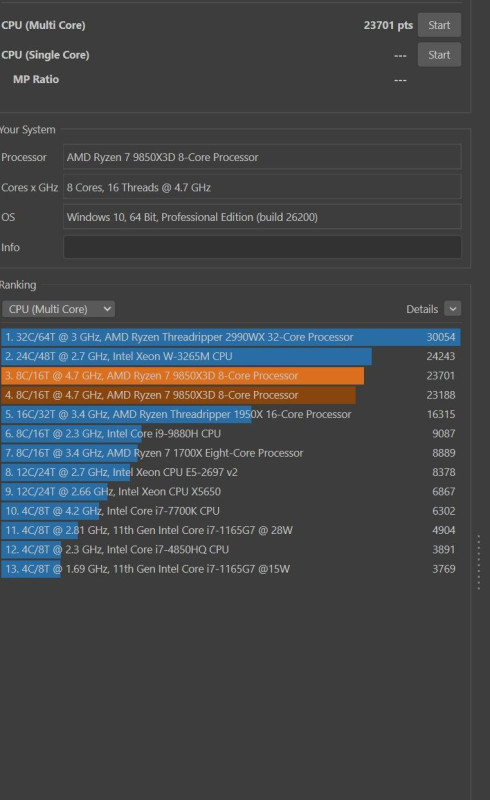Click the OS Windows 10 field
Viewport: 490px width, 800px height.
click(x=262, y=217)
